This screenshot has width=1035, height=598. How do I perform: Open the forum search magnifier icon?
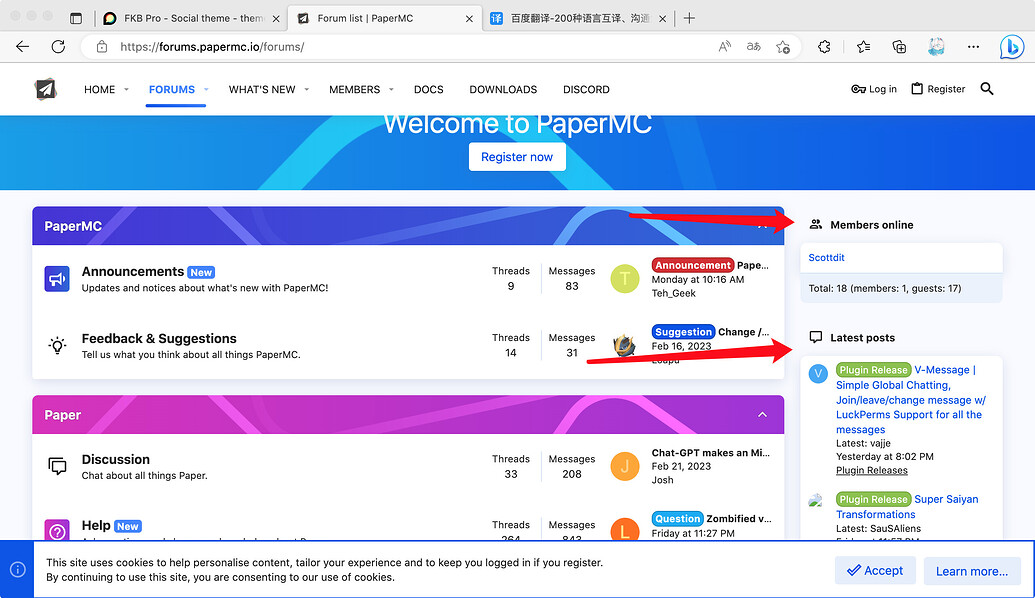pos(987,89)
